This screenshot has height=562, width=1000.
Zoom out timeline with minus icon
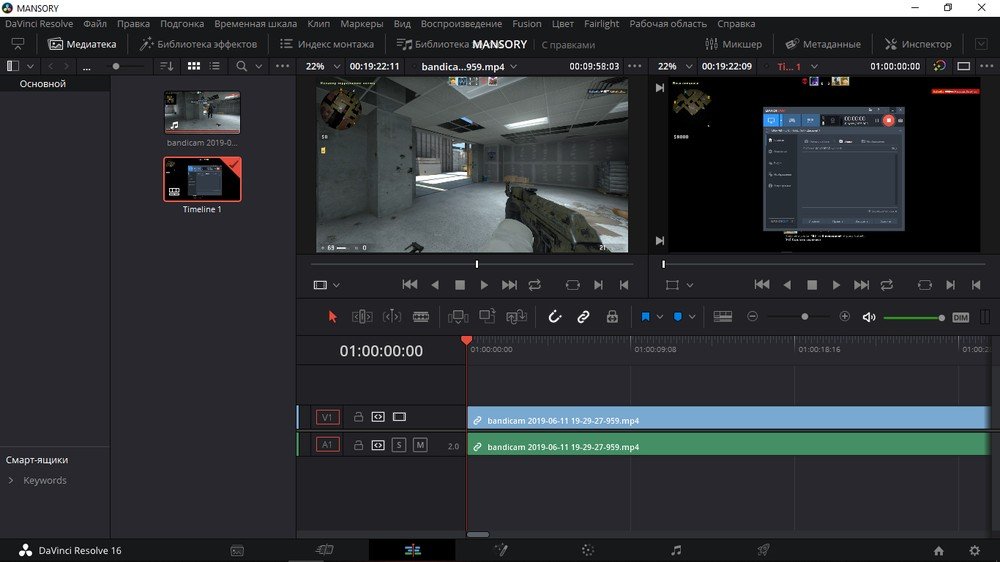click(753, 316)
